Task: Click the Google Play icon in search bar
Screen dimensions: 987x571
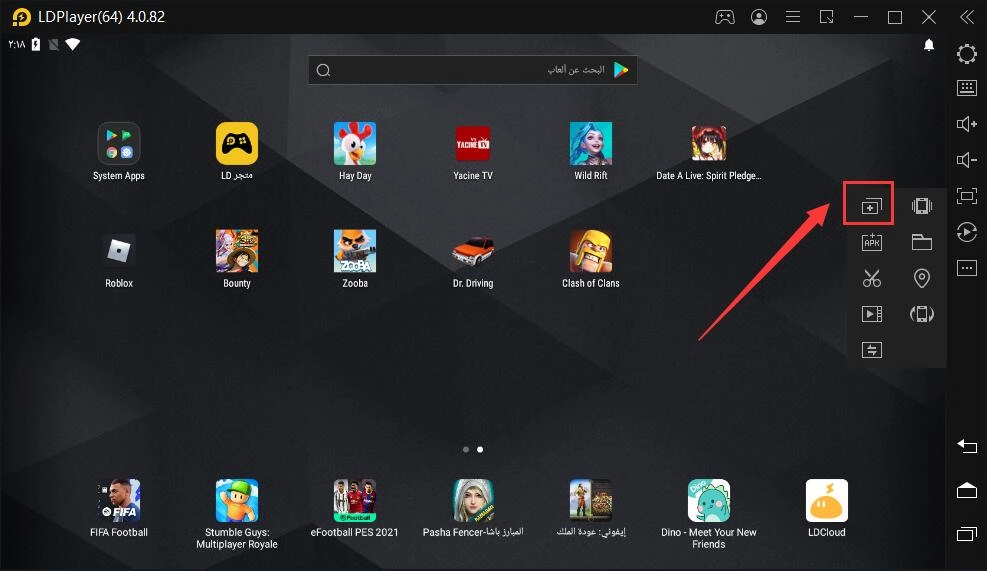Action: coord(621,70)
